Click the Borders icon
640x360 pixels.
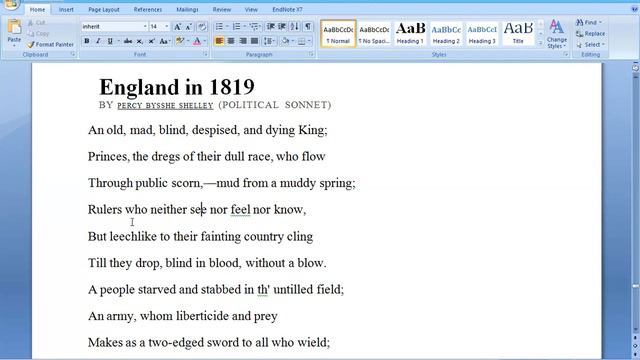[x=302, y=41]
